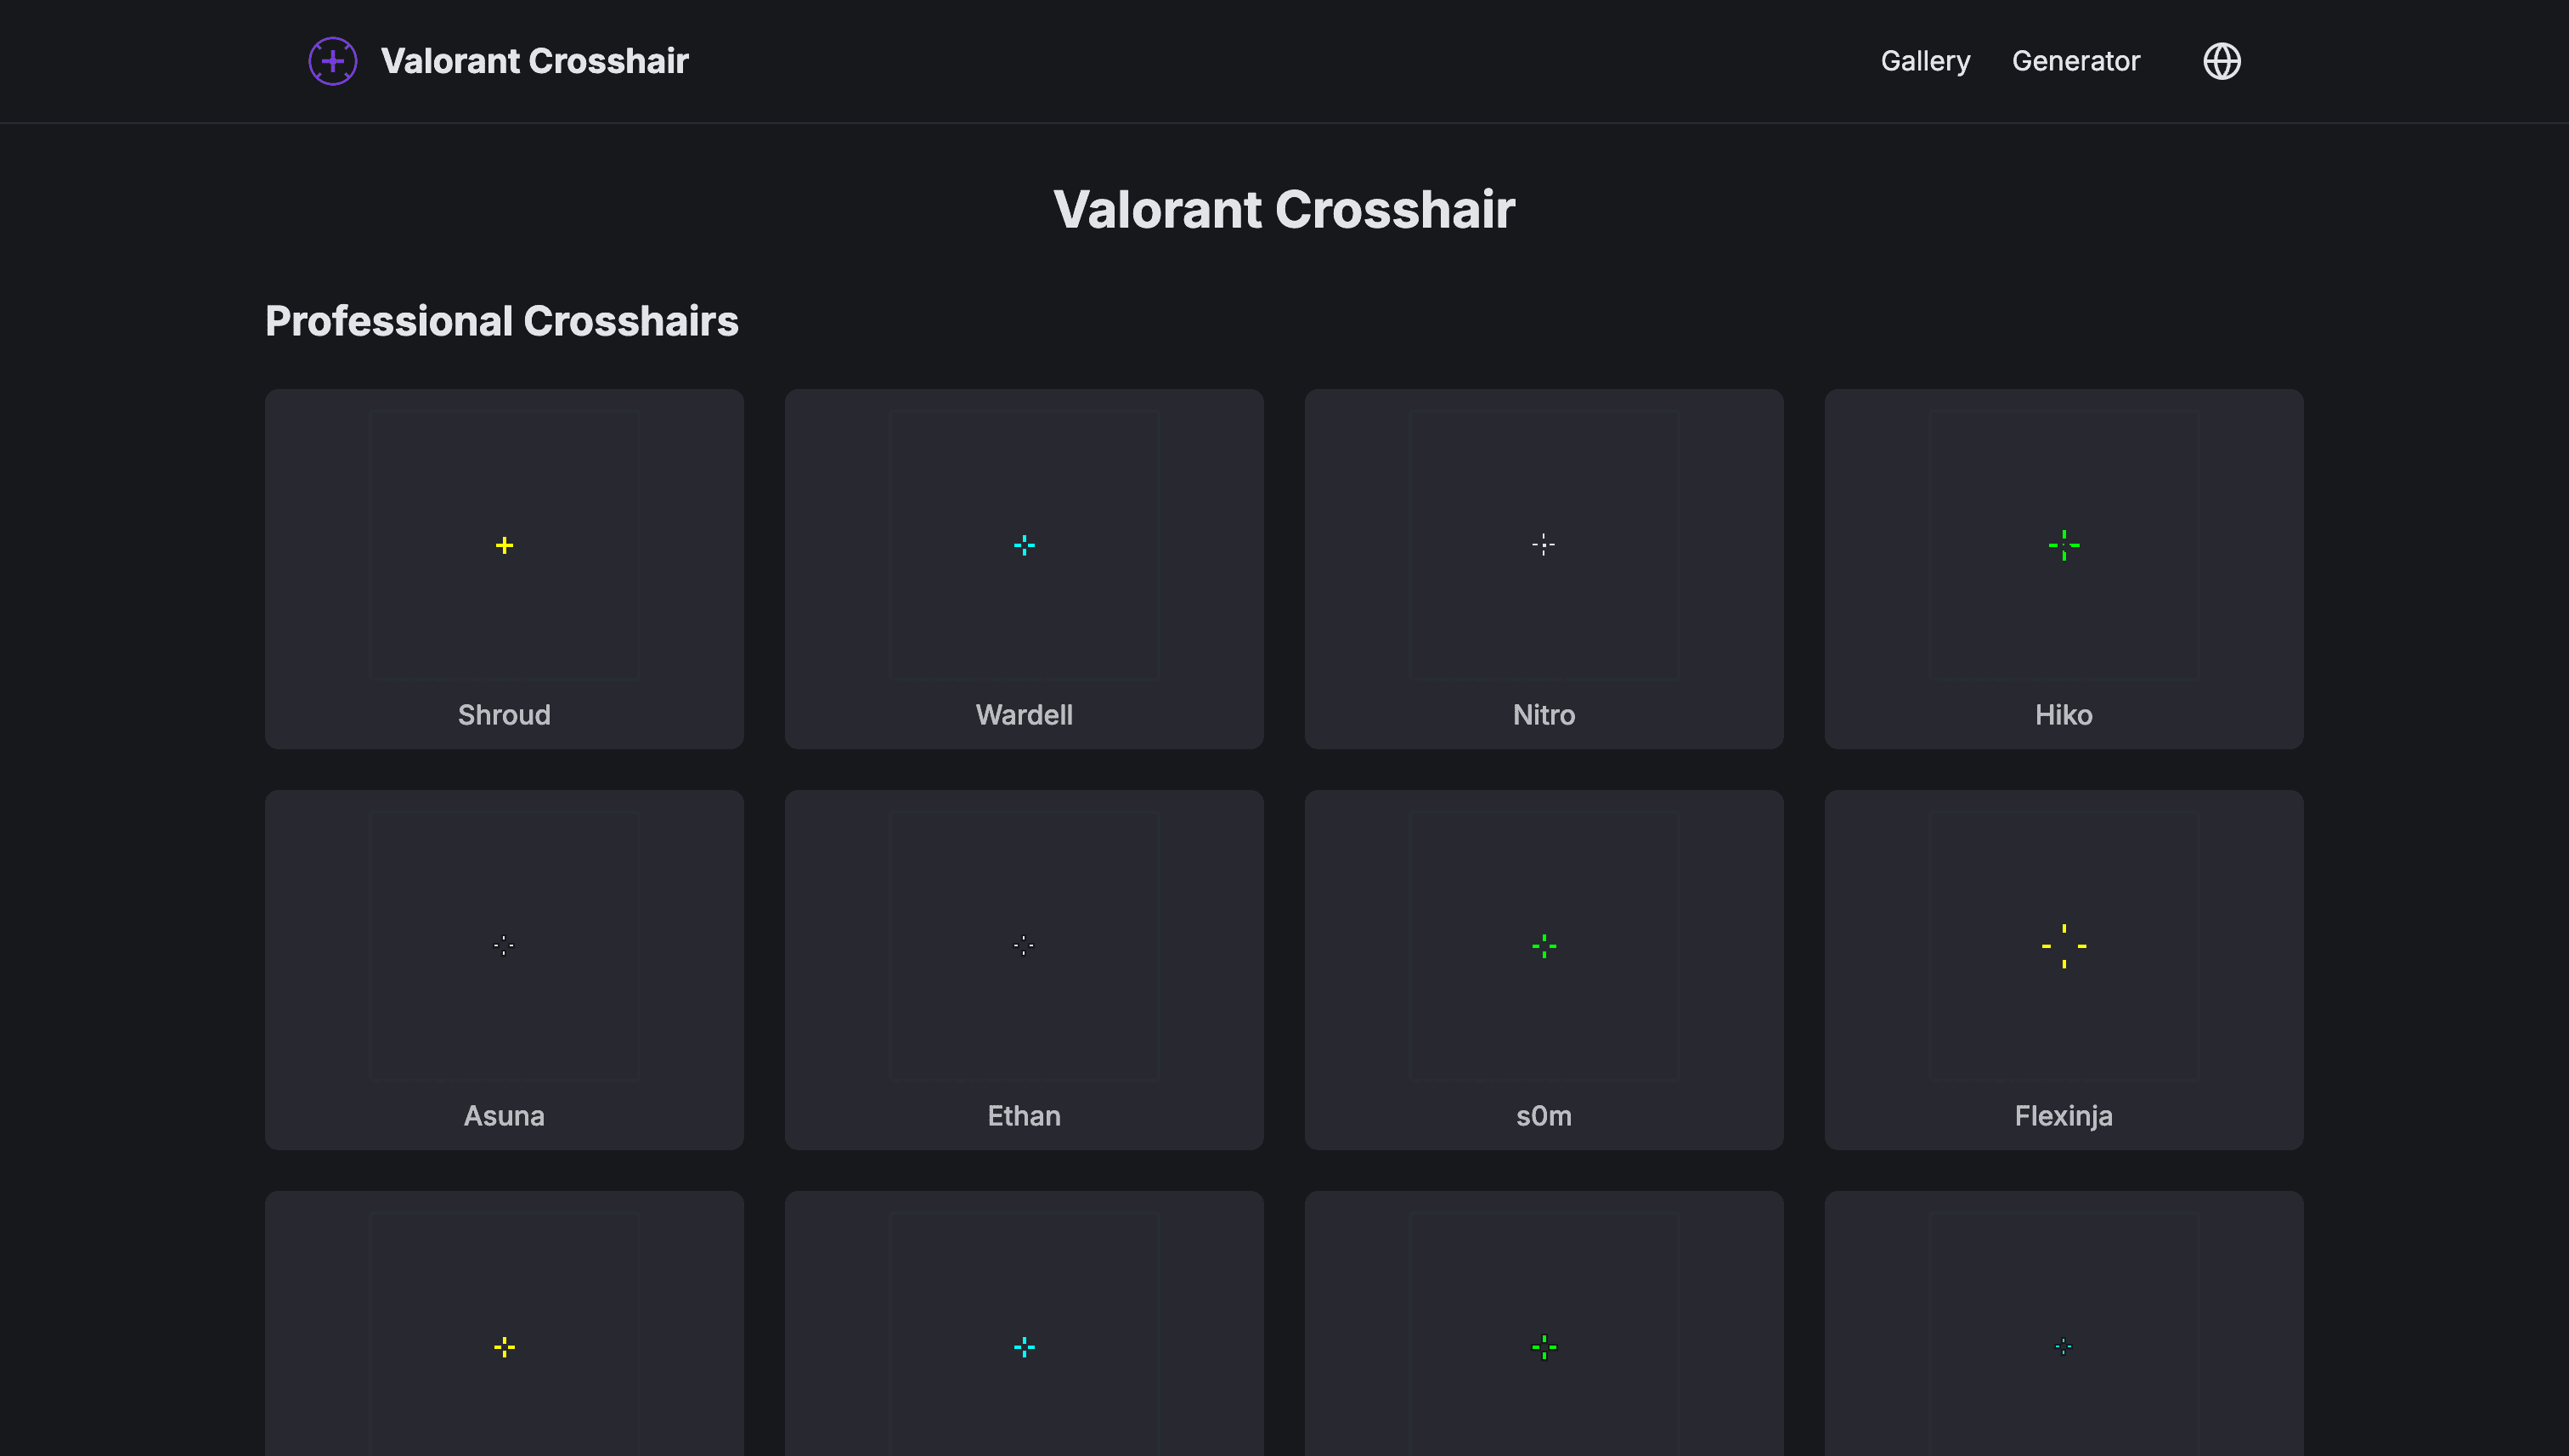Screen dimensions: 2569x1456
Task: Click the Nitro name label
Action: 1544,715
